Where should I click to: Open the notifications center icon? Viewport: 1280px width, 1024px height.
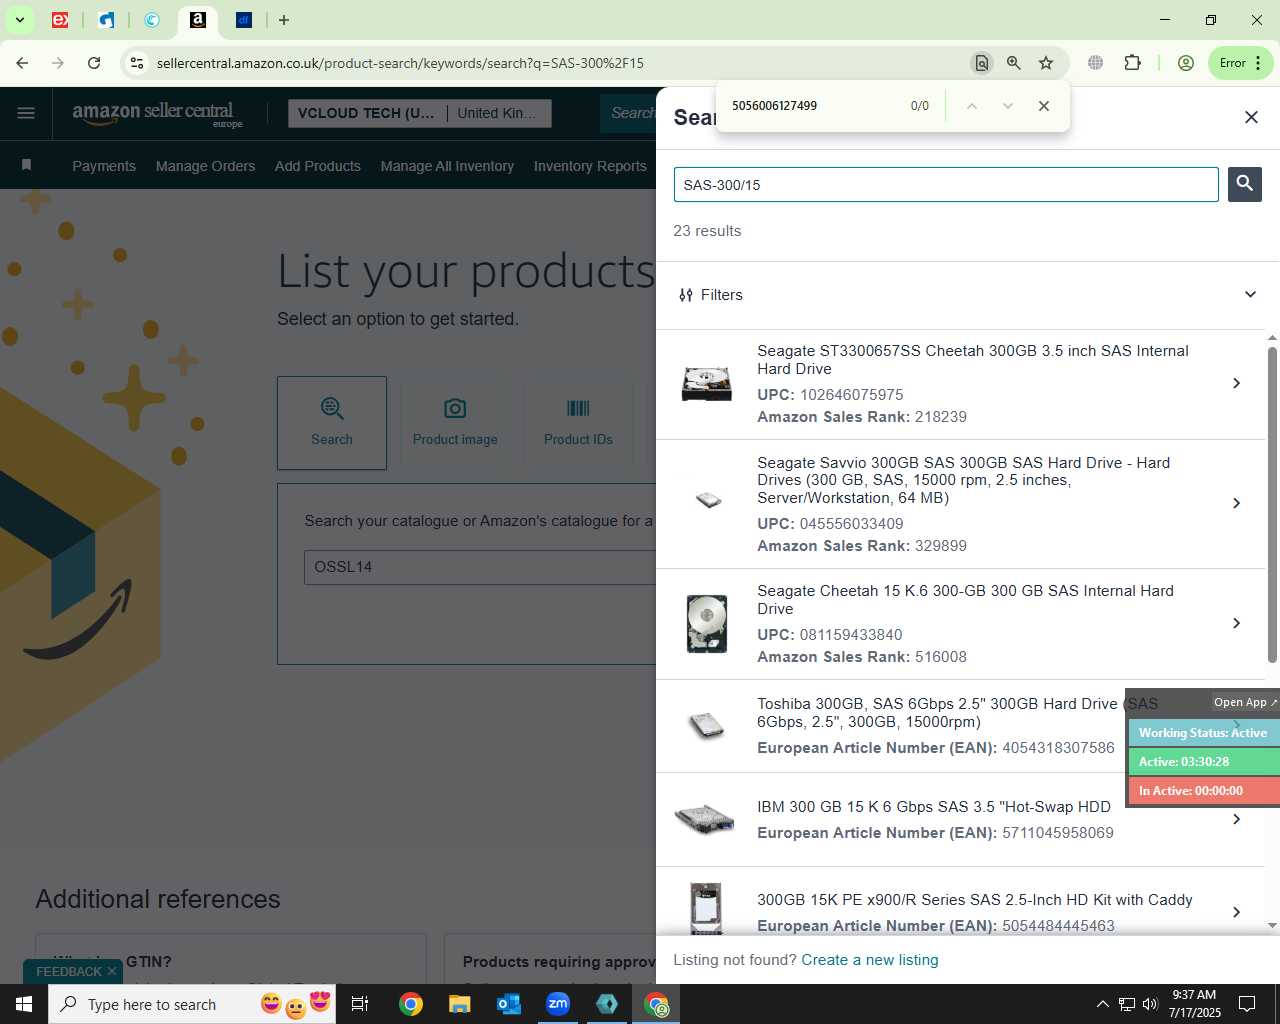point(1247,1004)
